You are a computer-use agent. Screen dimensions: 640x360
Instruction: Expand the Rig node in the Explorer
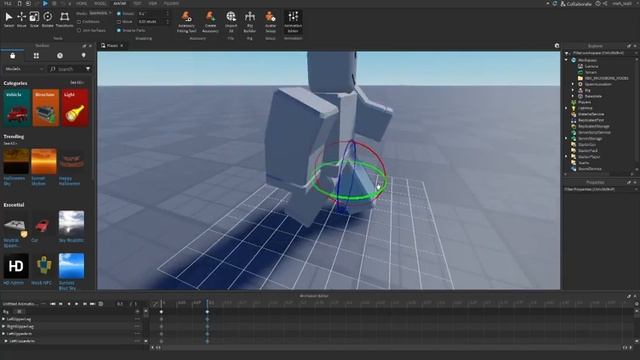click(x=573, y=90)
